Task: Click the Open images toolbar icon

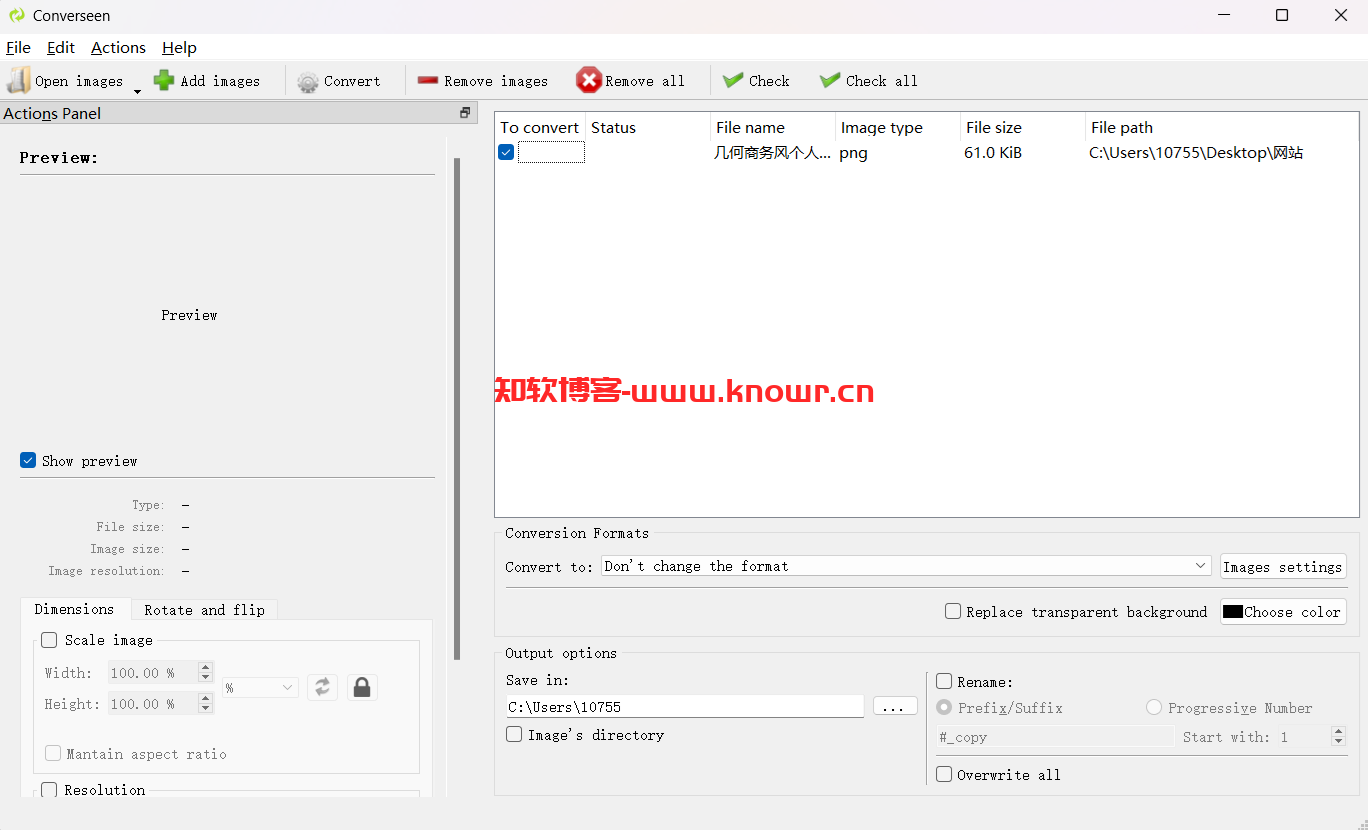Action: 19,81
